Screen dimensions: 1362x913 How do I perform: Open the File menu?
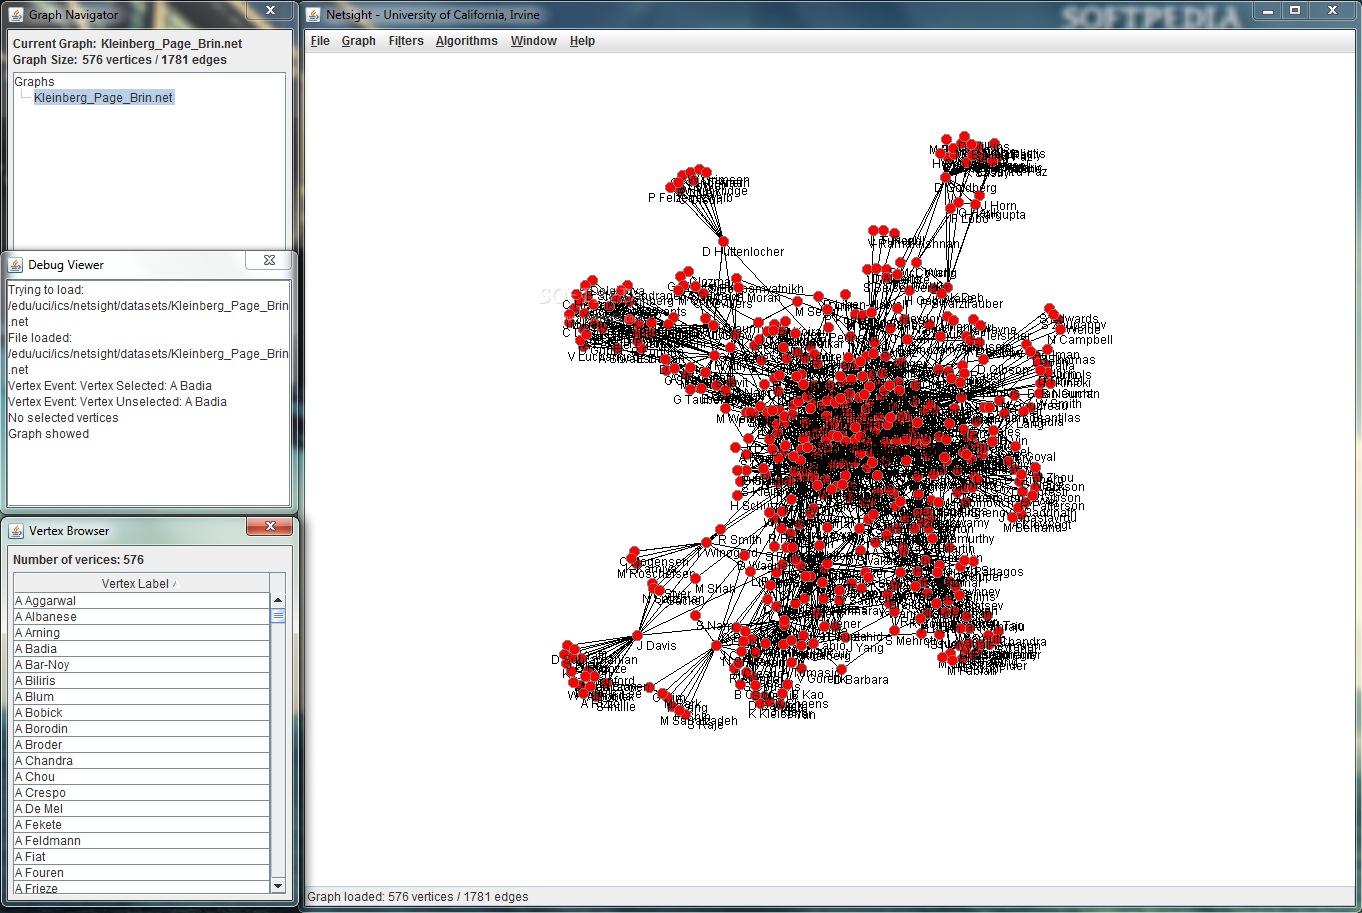pyautogui.click(x=320, y=41)
